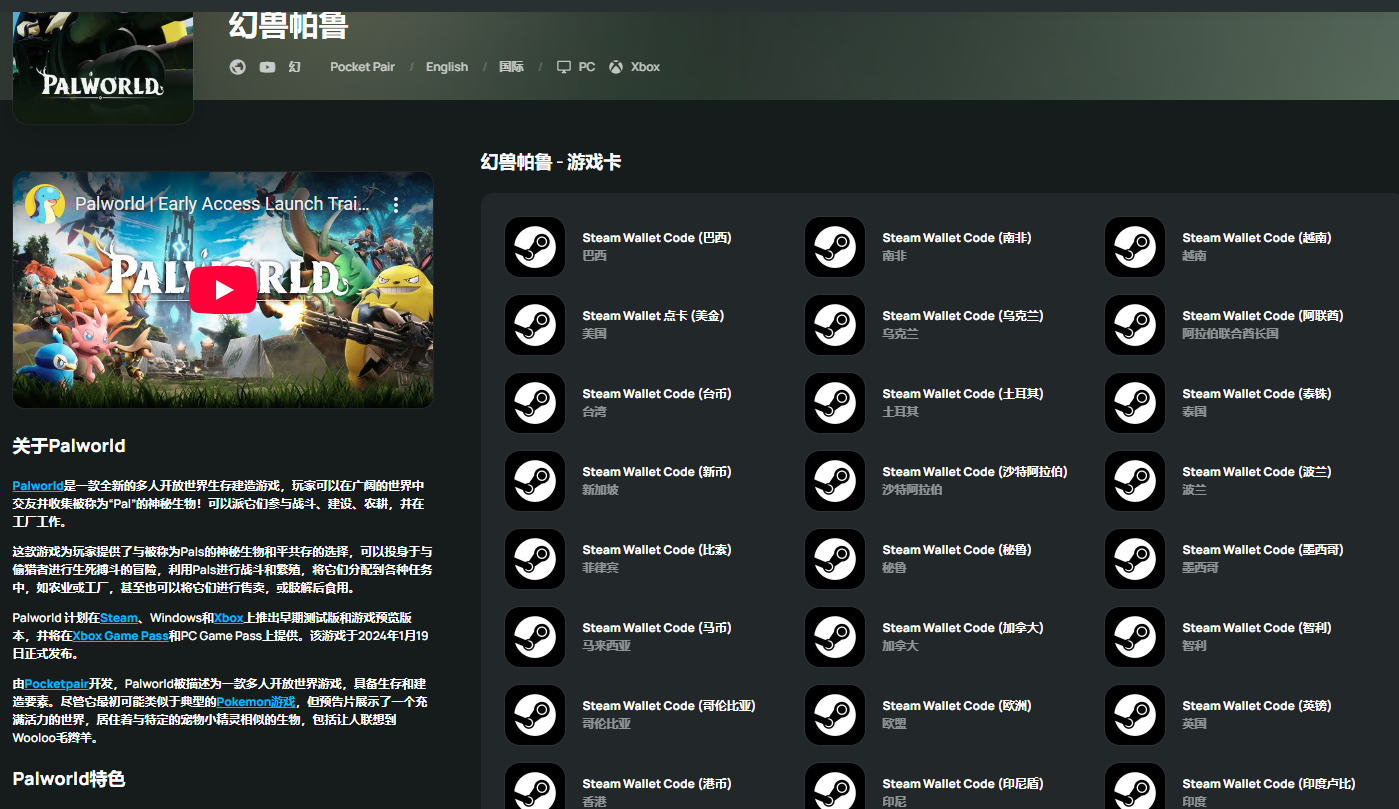This screenshot has height=809, width=1399.
Task: Open the YouTube icon link in header
Action: point(267,67)
